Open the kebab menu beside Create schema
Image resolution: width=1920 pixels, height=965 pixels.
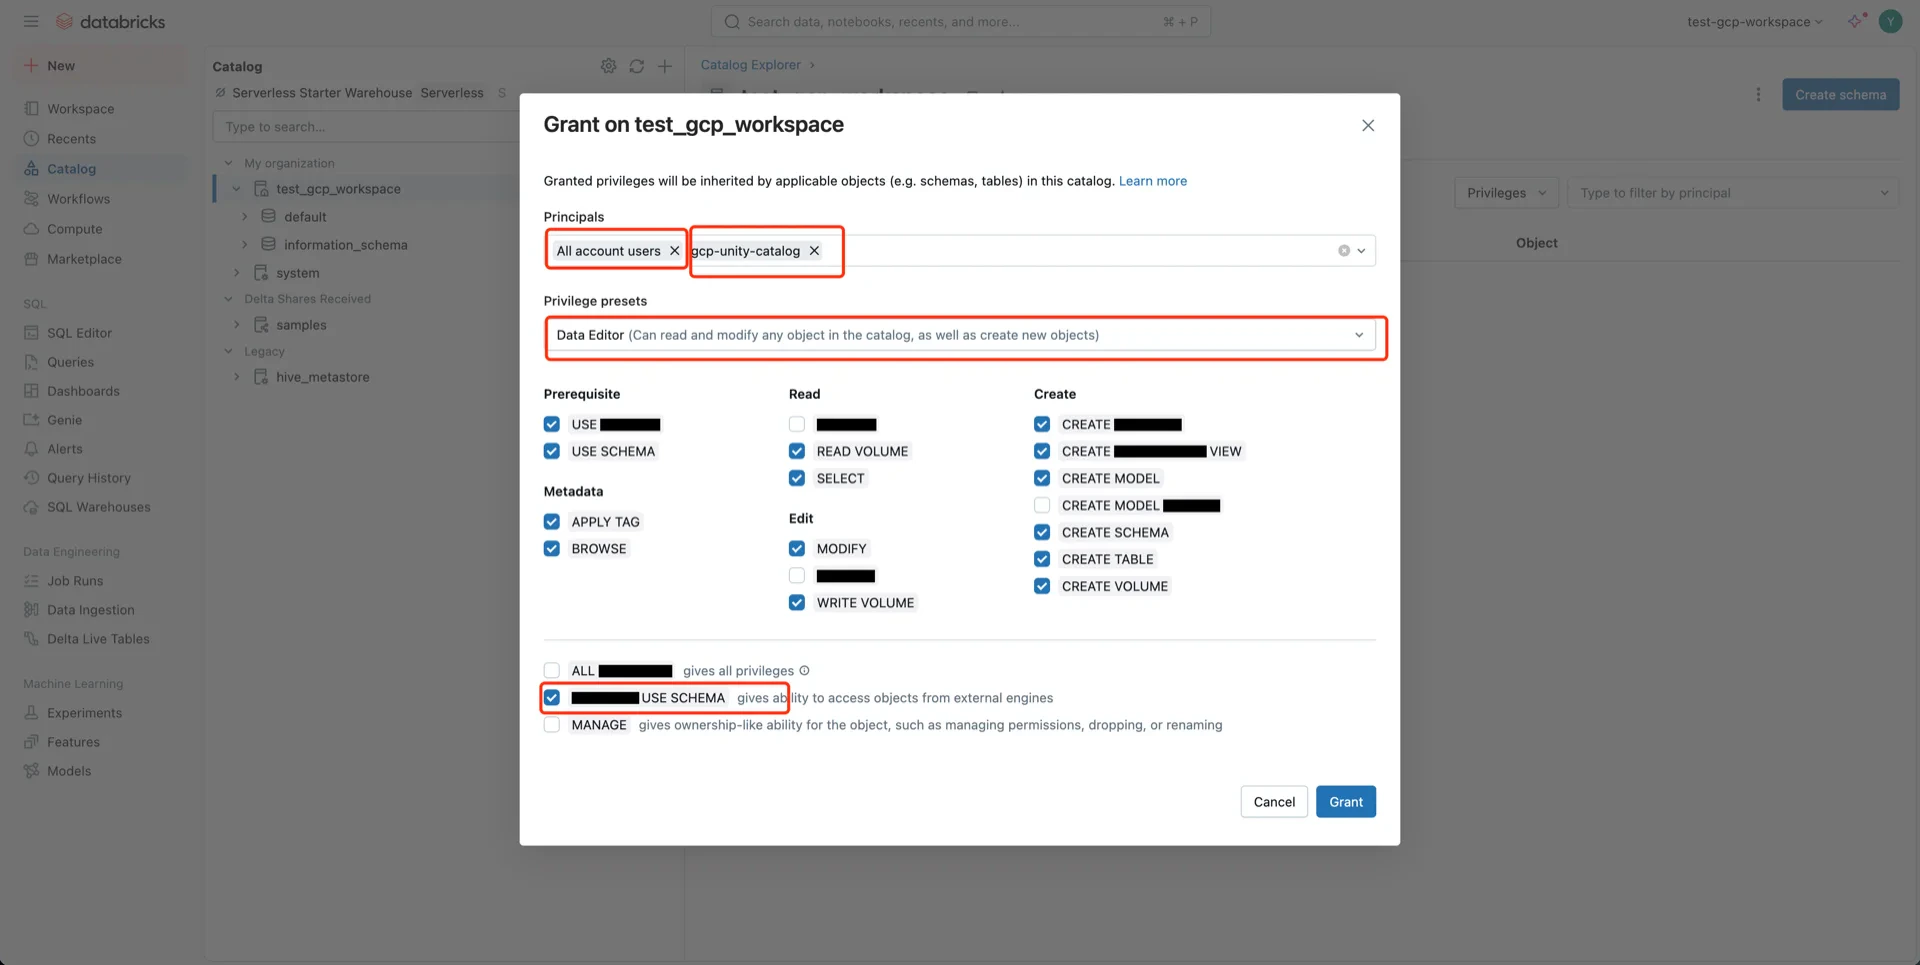pos(1758,95)
